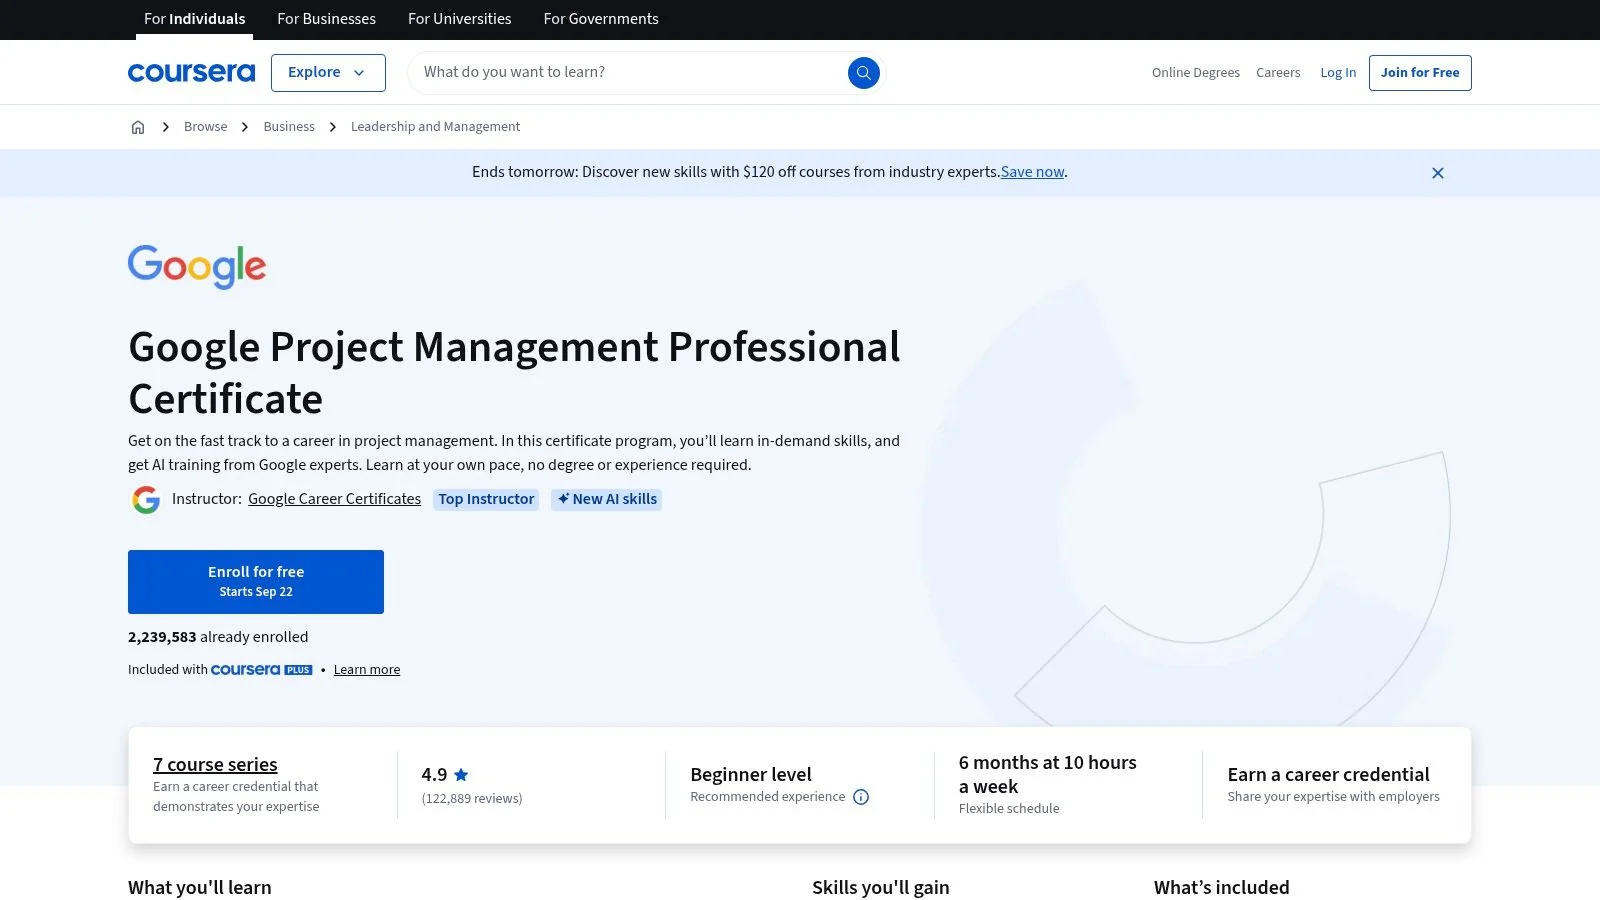This screenshot has width=1600, height=900.
Task: Visit the Careers link
Action: [x=1278, y=72]
